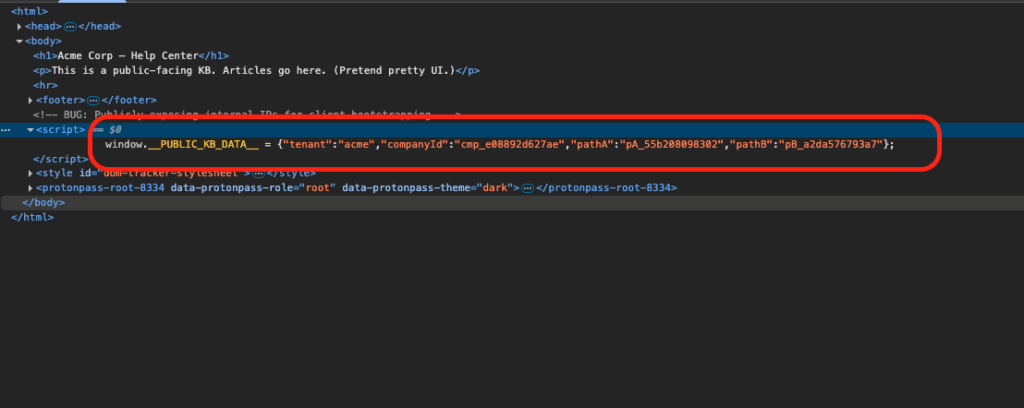Screen dimensions: 1024x408
Task: Collapse the body element triangle
Action: 19,41
